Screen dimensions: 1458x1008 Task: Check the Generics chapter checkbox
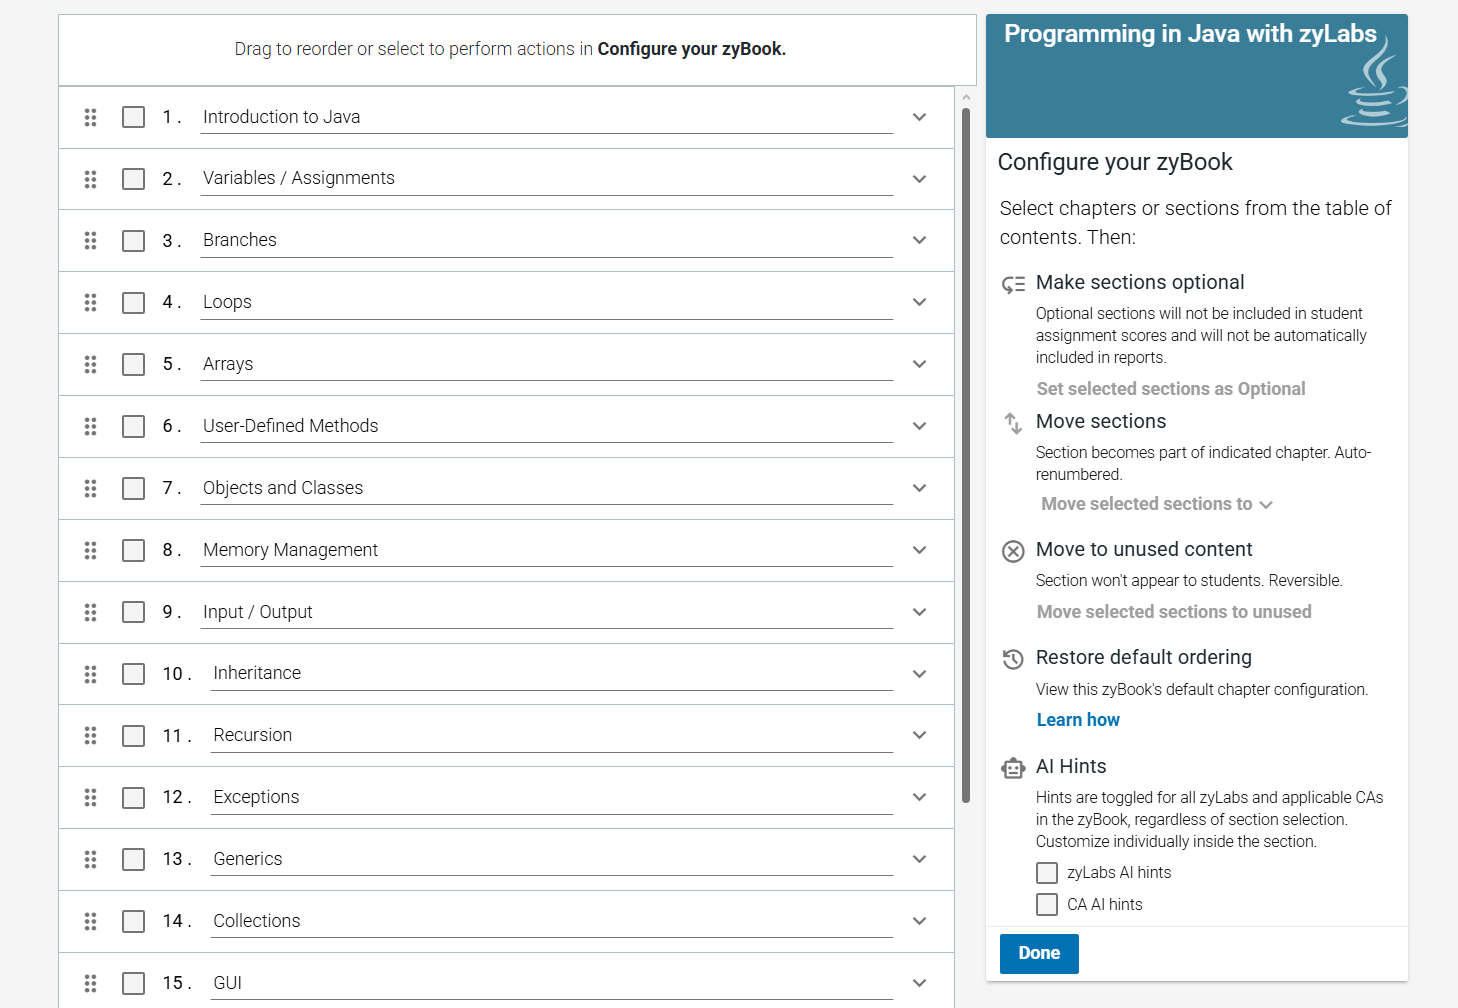(133, 859)
